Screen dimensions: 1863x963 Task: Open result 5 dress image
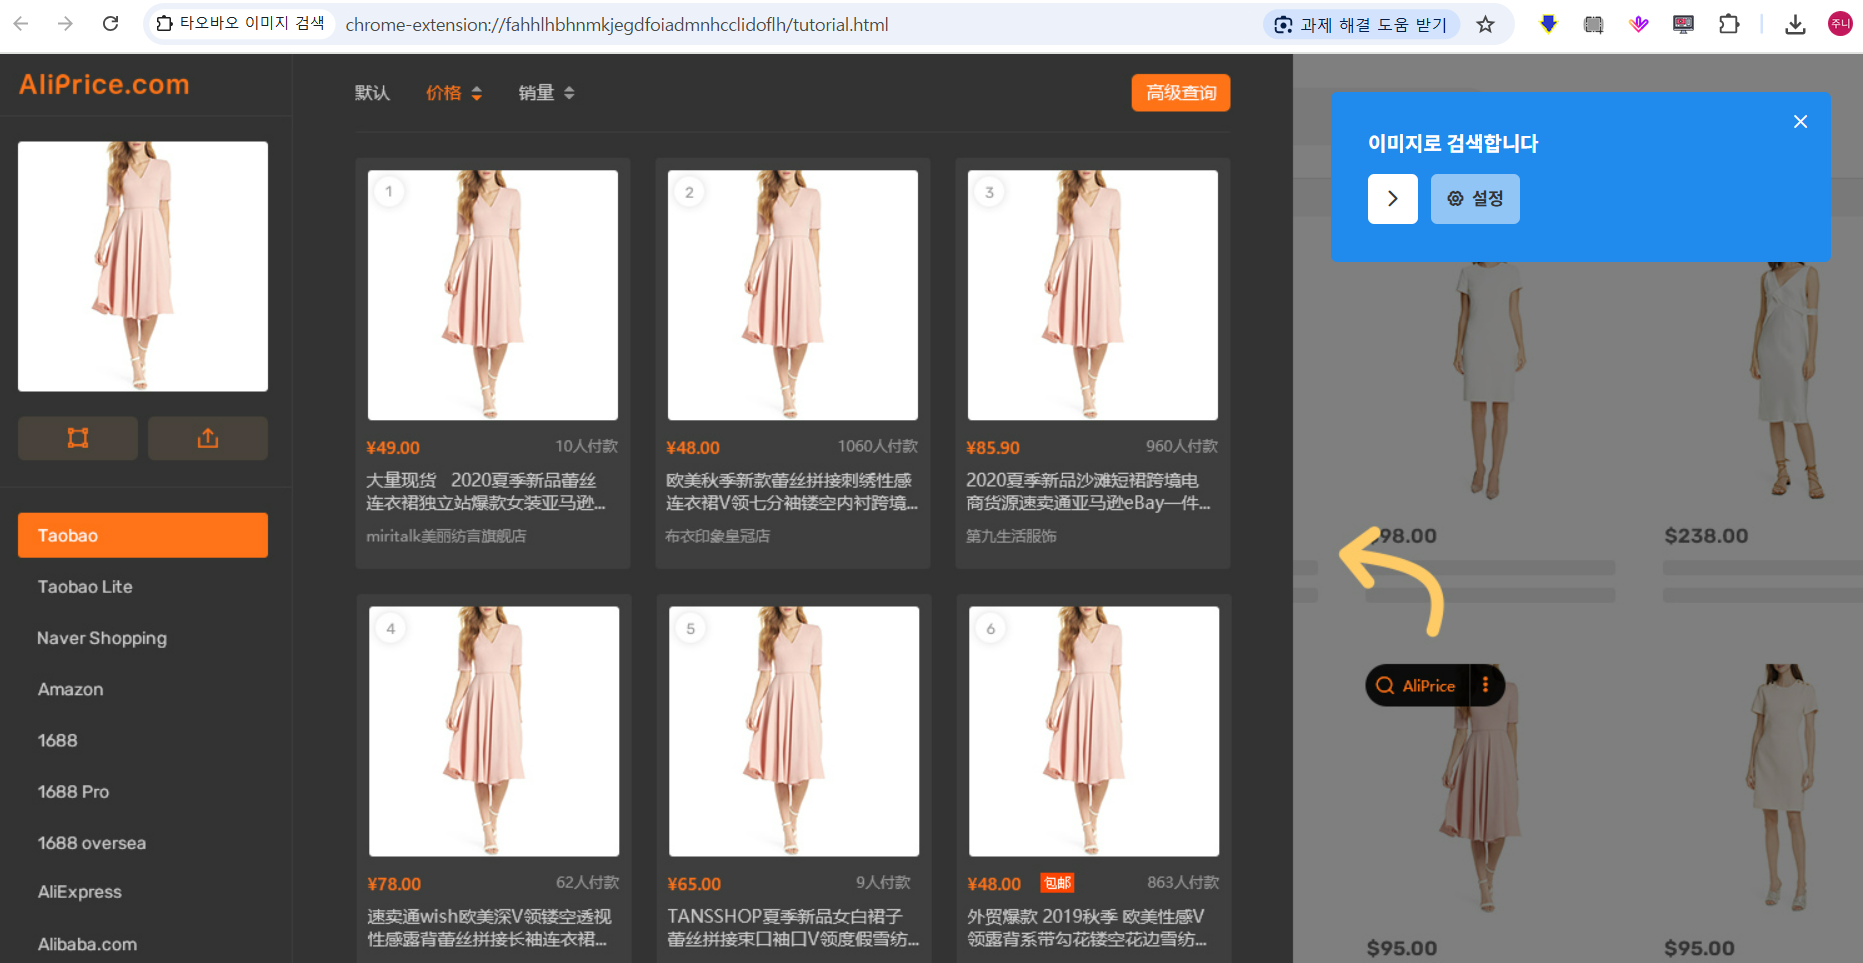tap(794, 731)
